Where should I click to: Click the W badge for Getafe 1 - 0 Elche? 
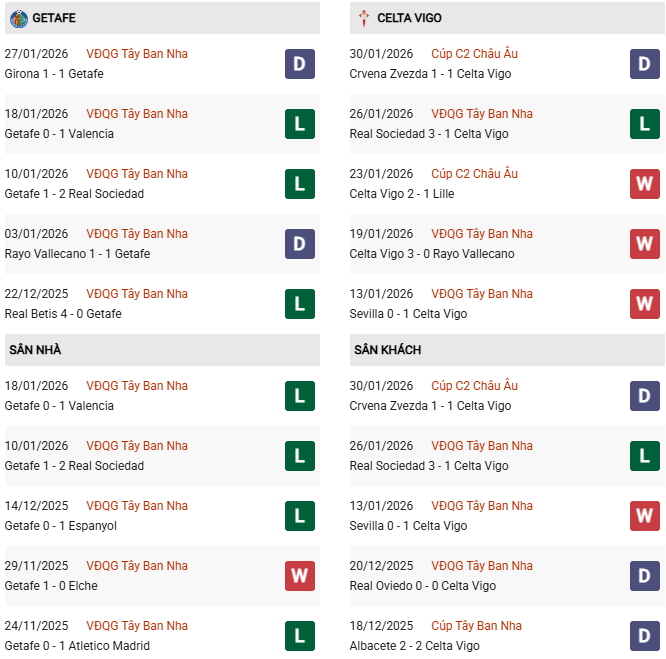point(299,576)
